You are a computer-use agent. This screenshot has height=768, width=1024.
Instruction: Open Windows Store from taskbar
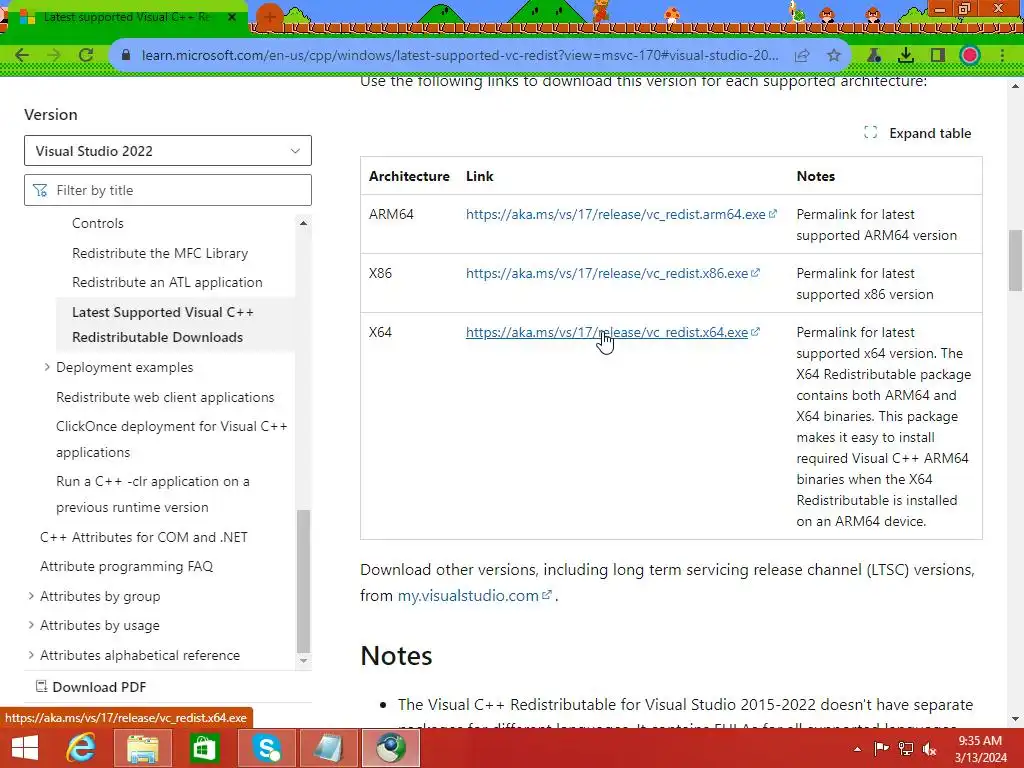(204, 748)
